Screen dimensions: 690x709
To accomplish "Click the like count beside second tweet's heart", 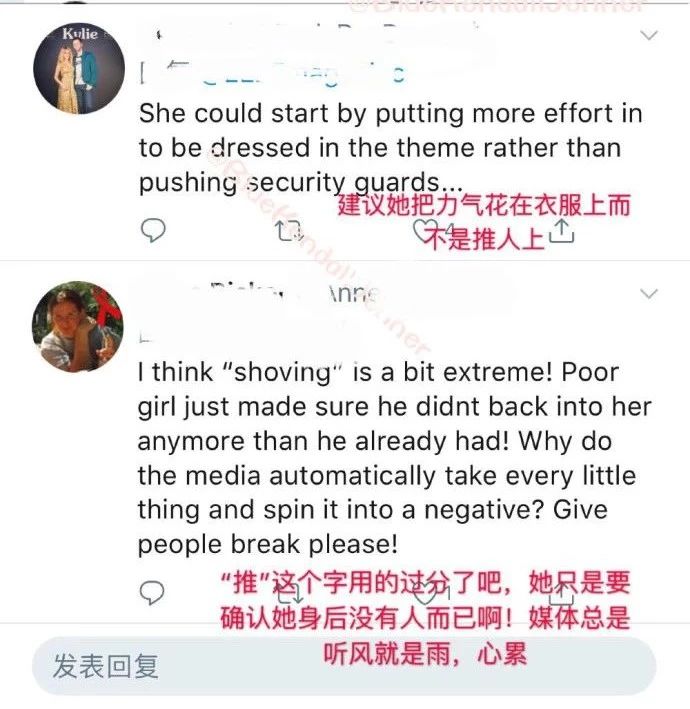I will 448,593.
